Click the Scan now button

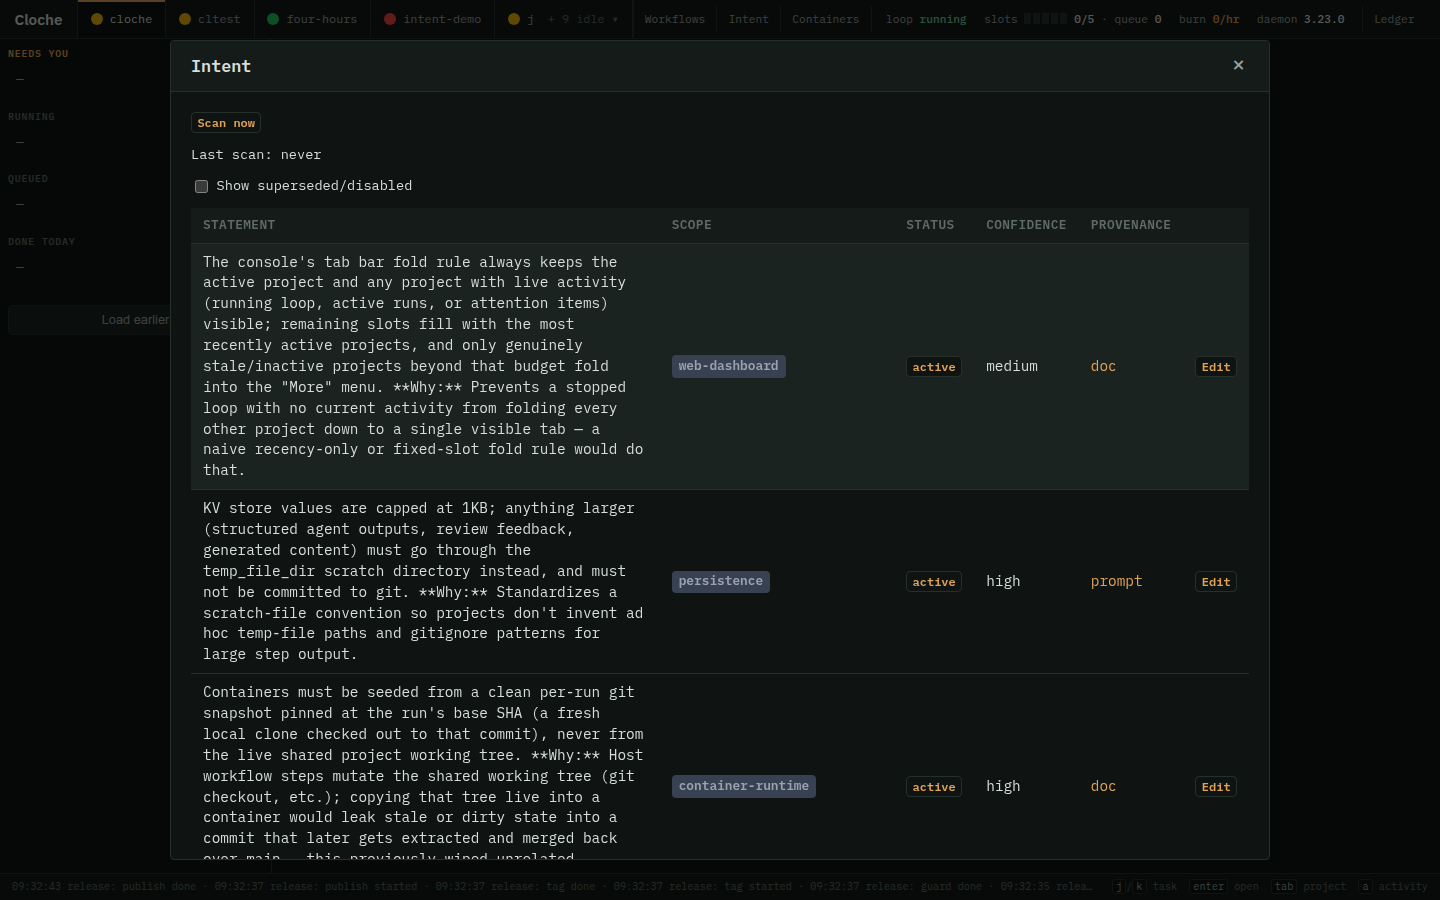pos(226,123)
